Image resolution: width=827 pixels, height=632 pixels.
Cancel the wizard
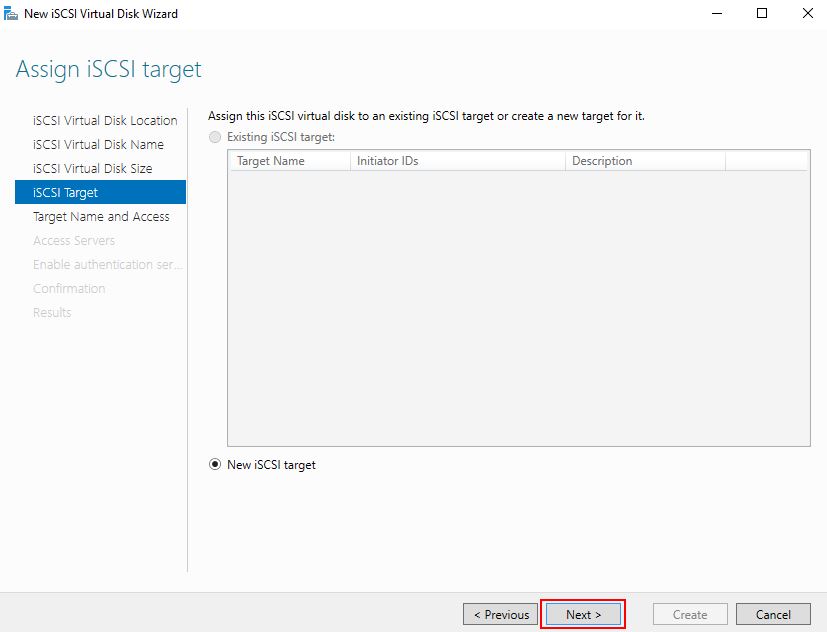click(x=773, y=615)
